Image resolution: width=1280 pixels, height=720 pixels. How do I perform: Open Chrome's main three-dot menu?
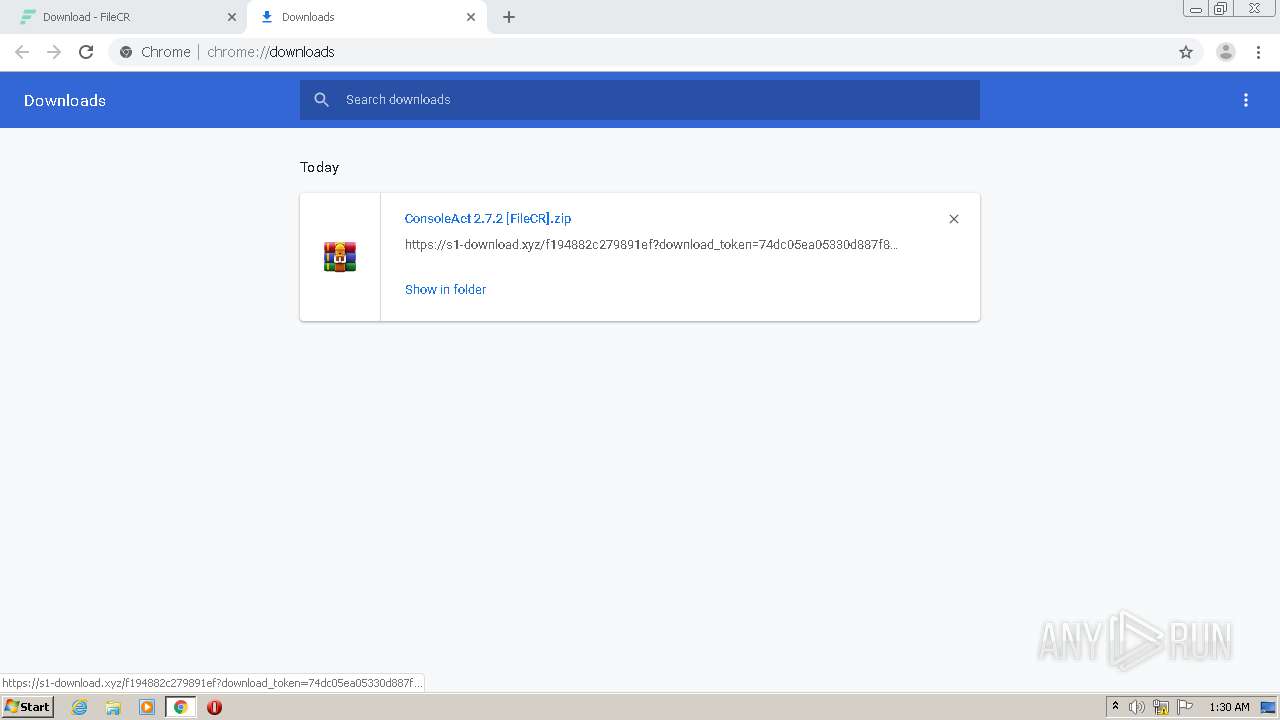[1258, 52]
